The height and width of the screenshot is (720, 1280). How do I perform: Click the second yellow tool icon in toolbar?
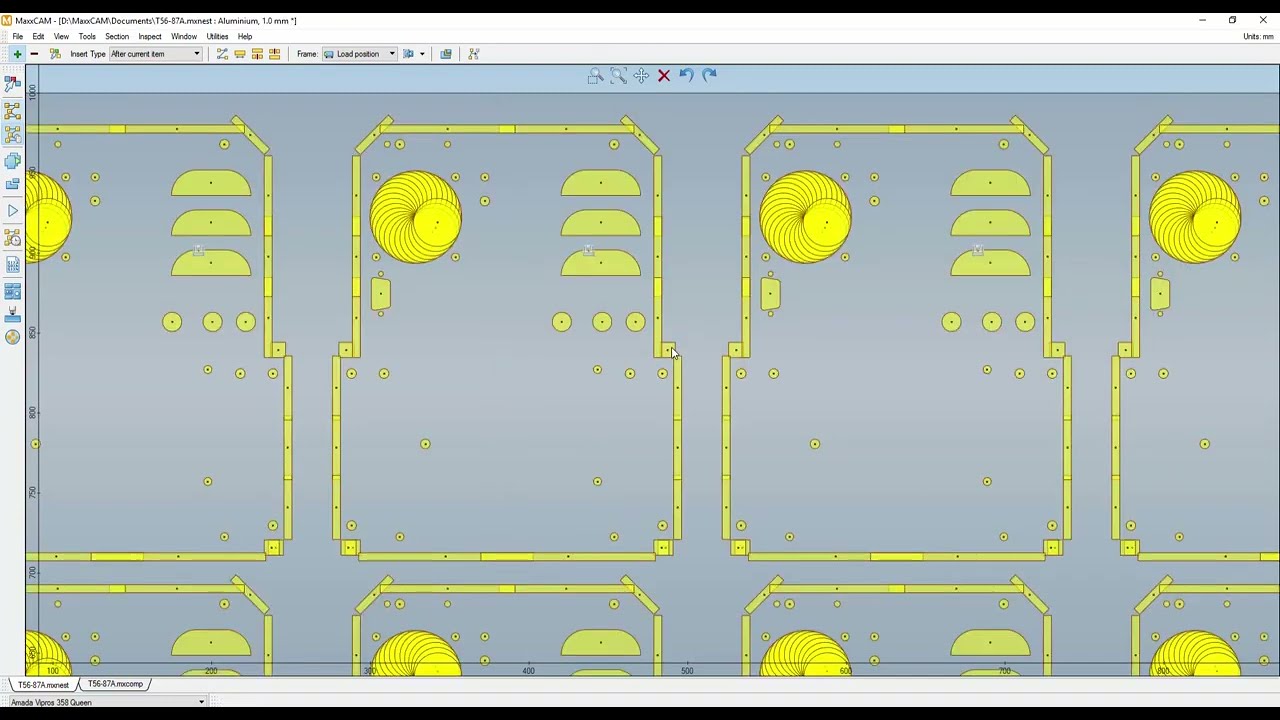(x=240, y=54)
